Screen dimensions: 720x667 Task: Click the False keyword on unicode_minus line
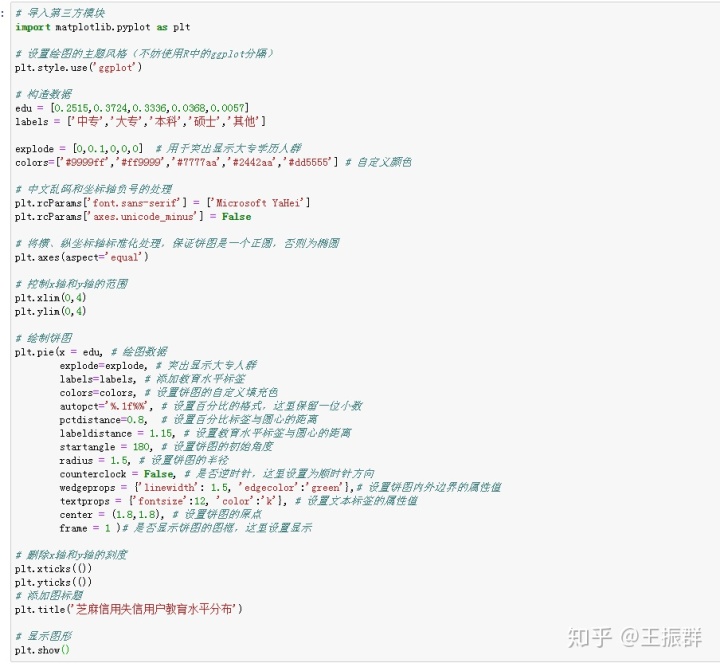pos(236,217)
